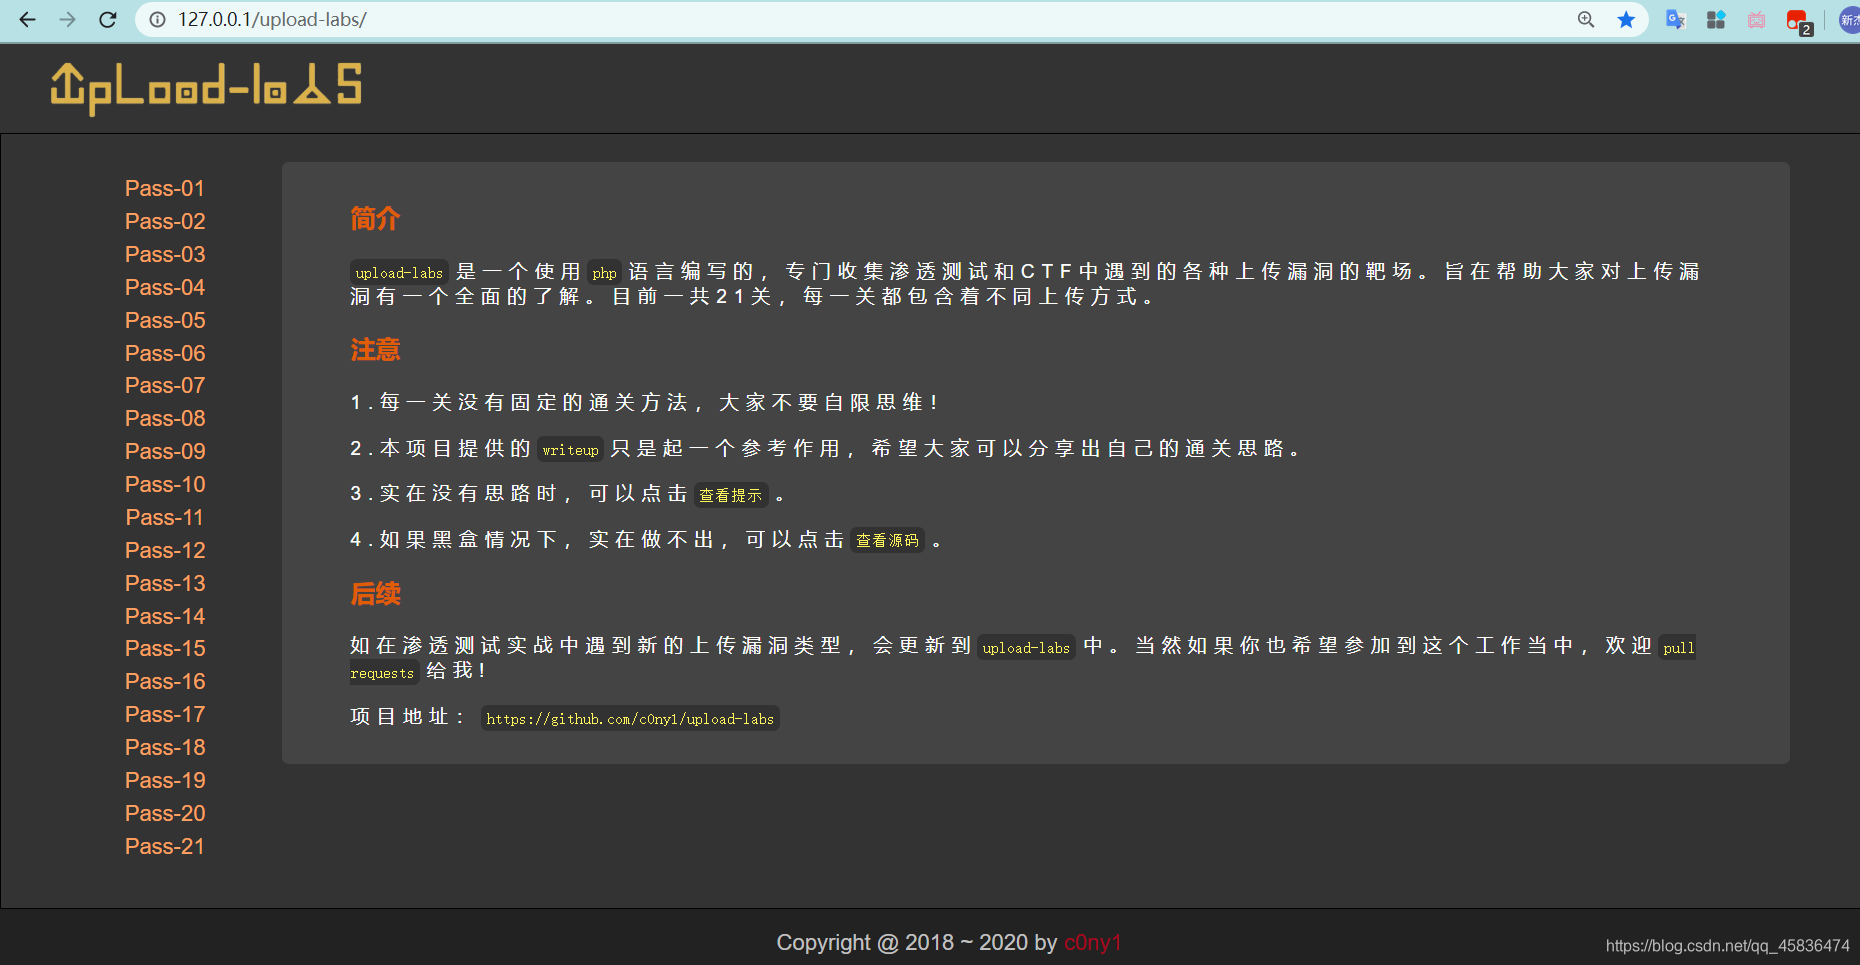The width and height of the screenshot is (1860, 965).
Task: Open Pass-03 challenge
Action: (165, 254)
